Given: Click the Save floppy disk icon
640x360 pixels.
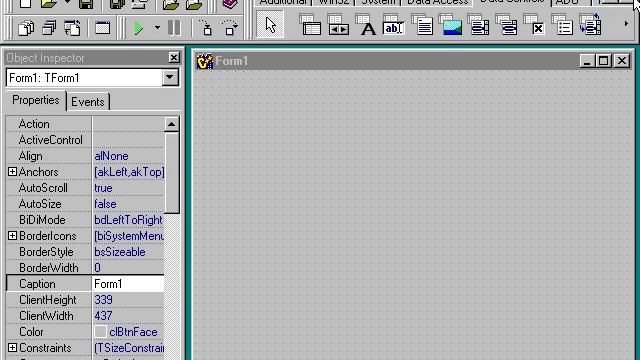Looking at the screenshot, I should point(86,4).
